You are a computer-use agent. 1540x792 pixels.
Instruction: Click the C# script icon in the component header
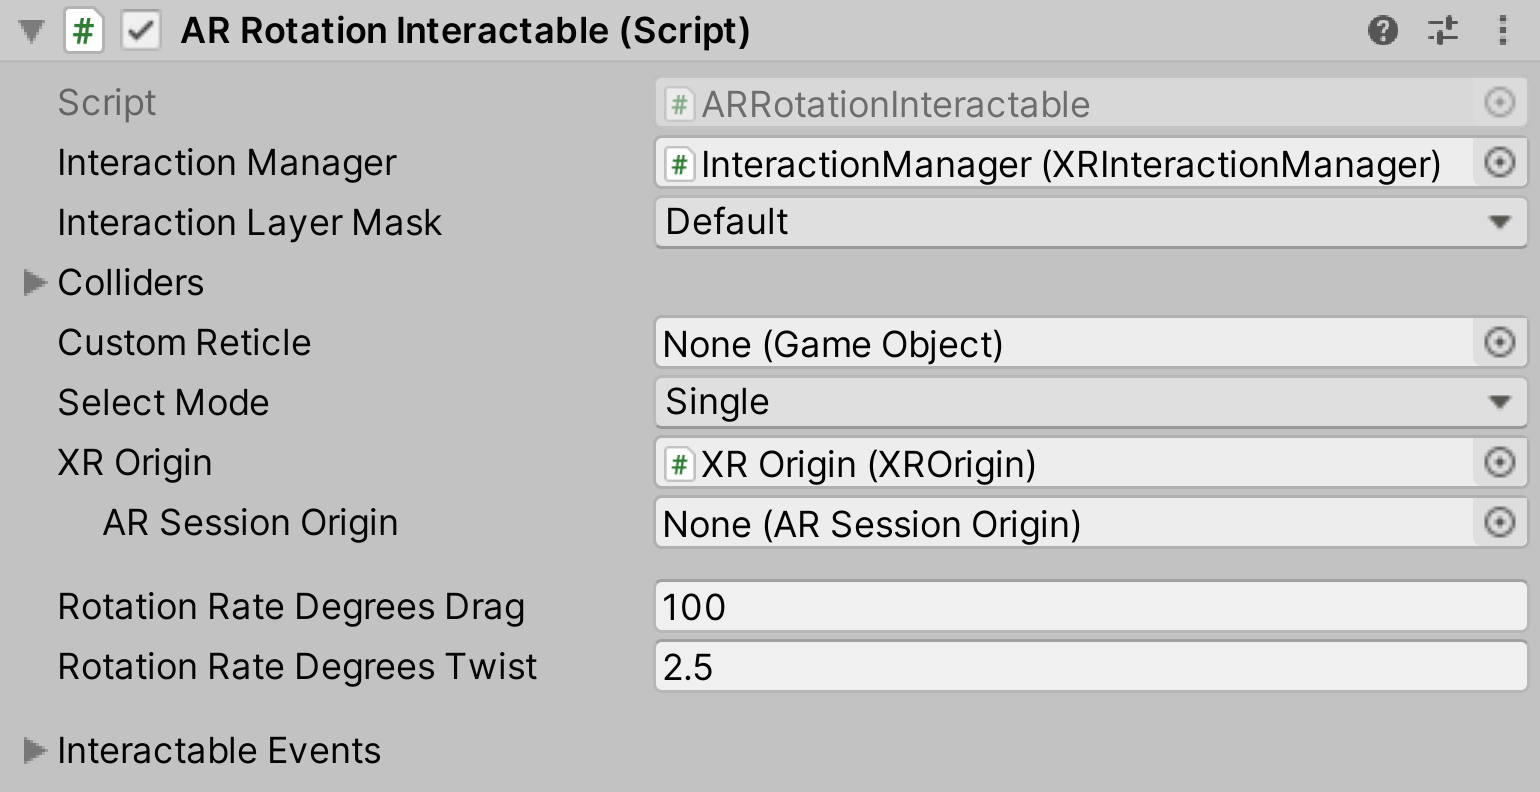point(84,30)
